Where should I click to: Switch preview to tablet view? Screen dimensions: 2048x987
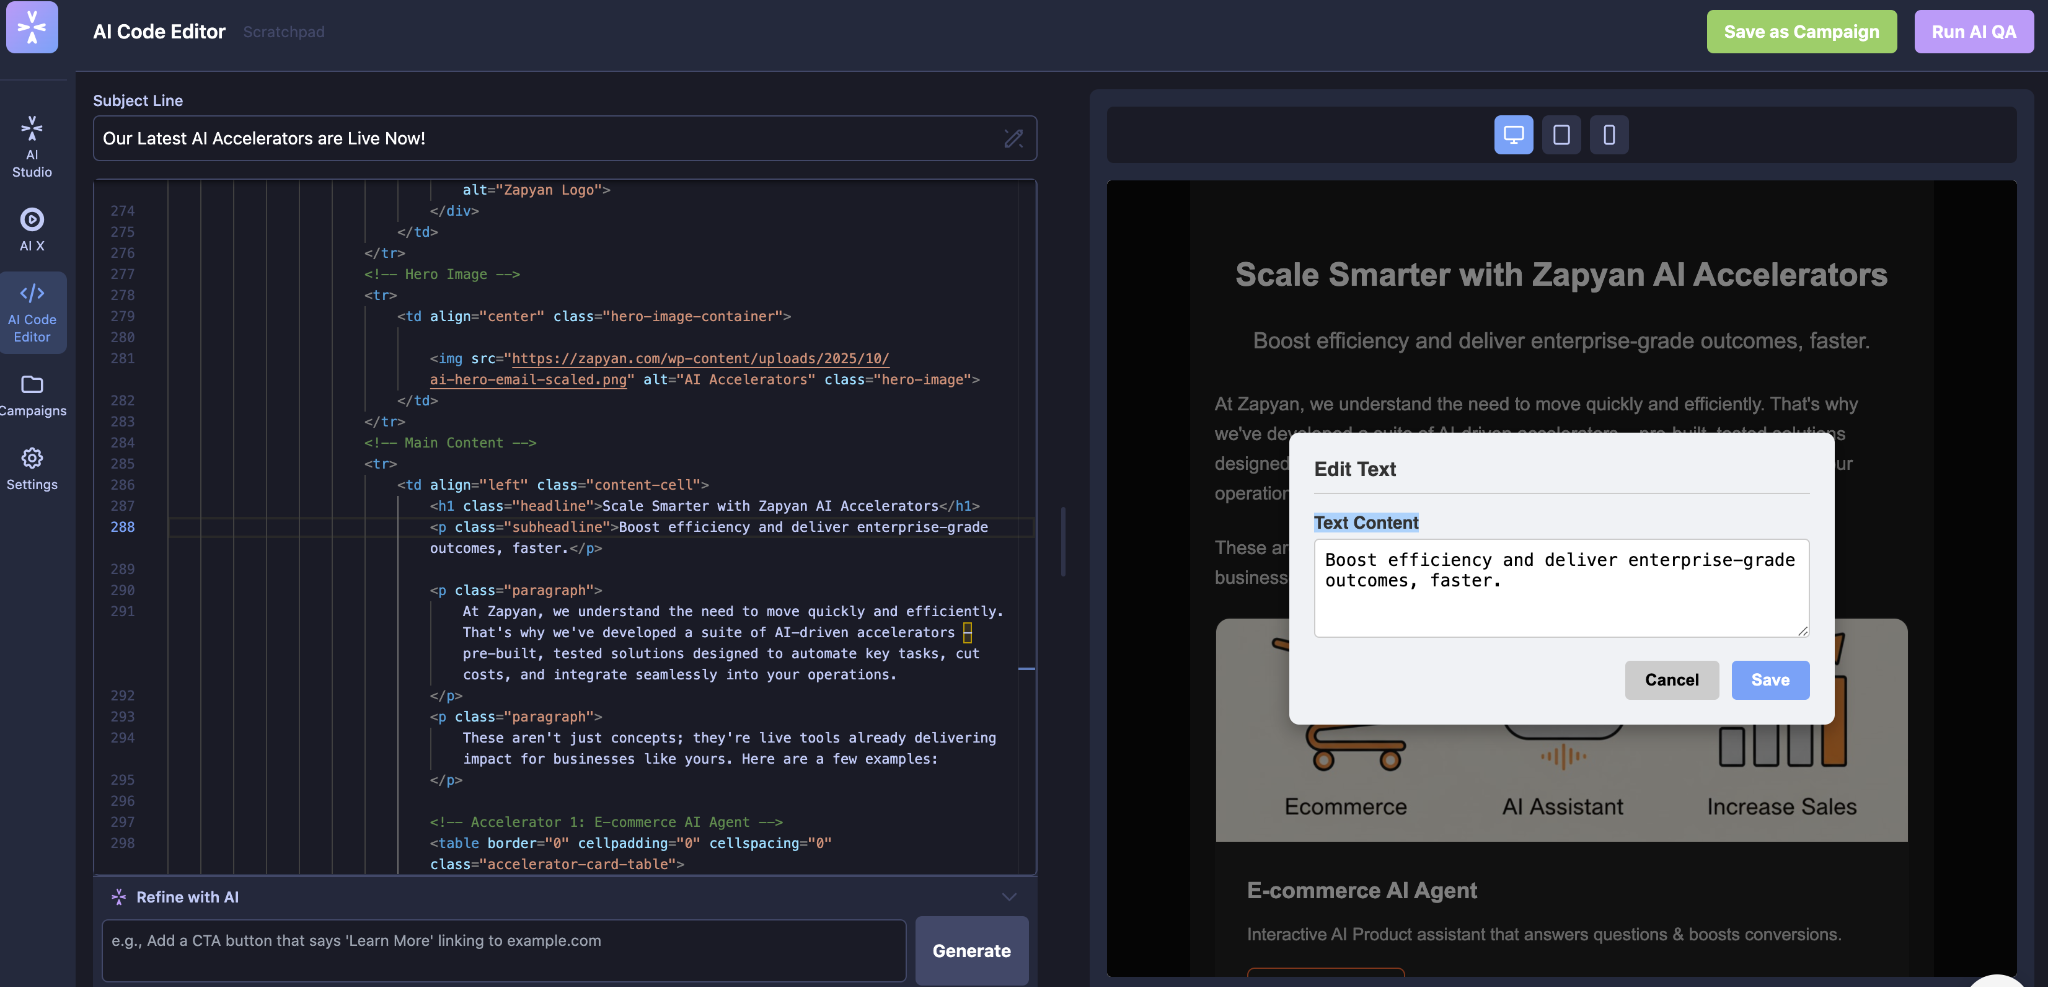pyautogui.click(x=1560, y=134)
